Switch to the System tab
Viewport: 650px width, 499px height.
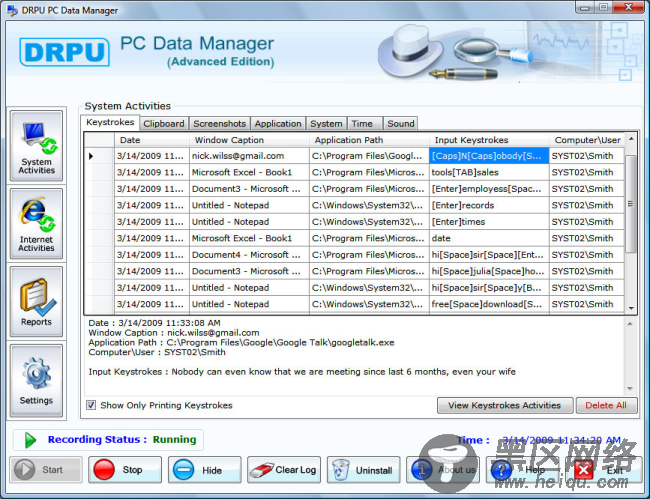(x=326, y=124)
